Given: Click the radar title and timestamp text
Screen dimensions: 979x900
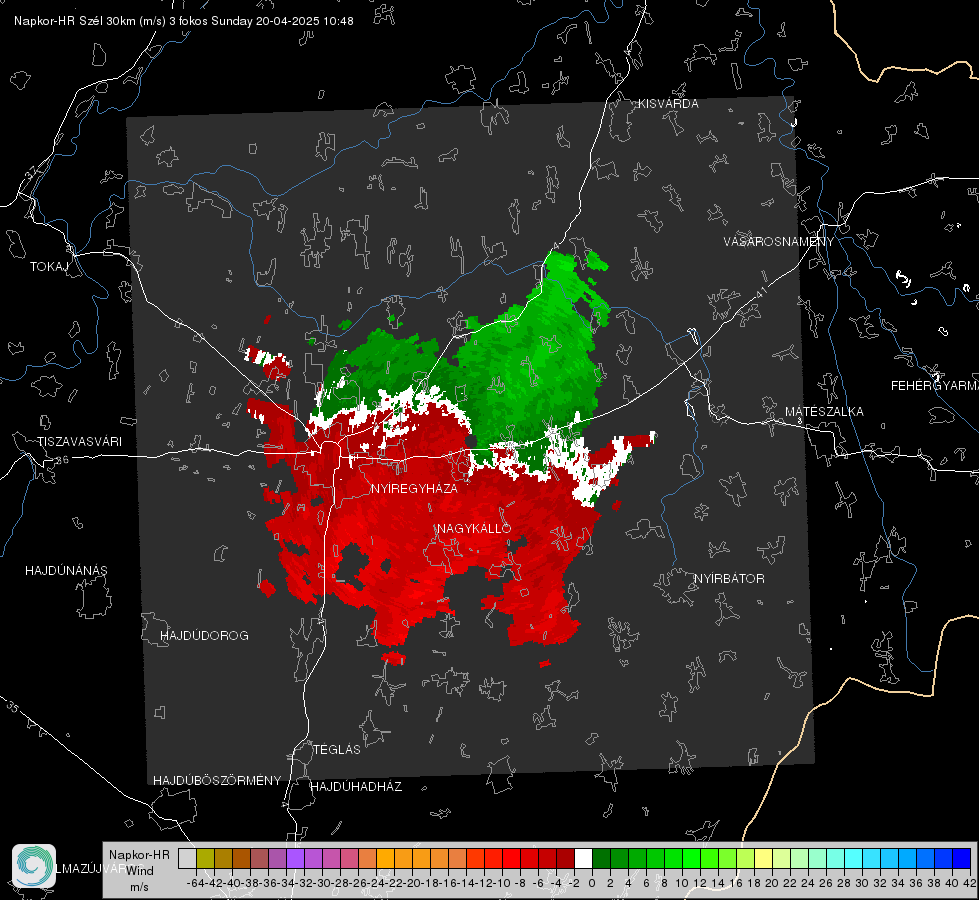Looking at the screenshot, I should (x=184, y=21).
